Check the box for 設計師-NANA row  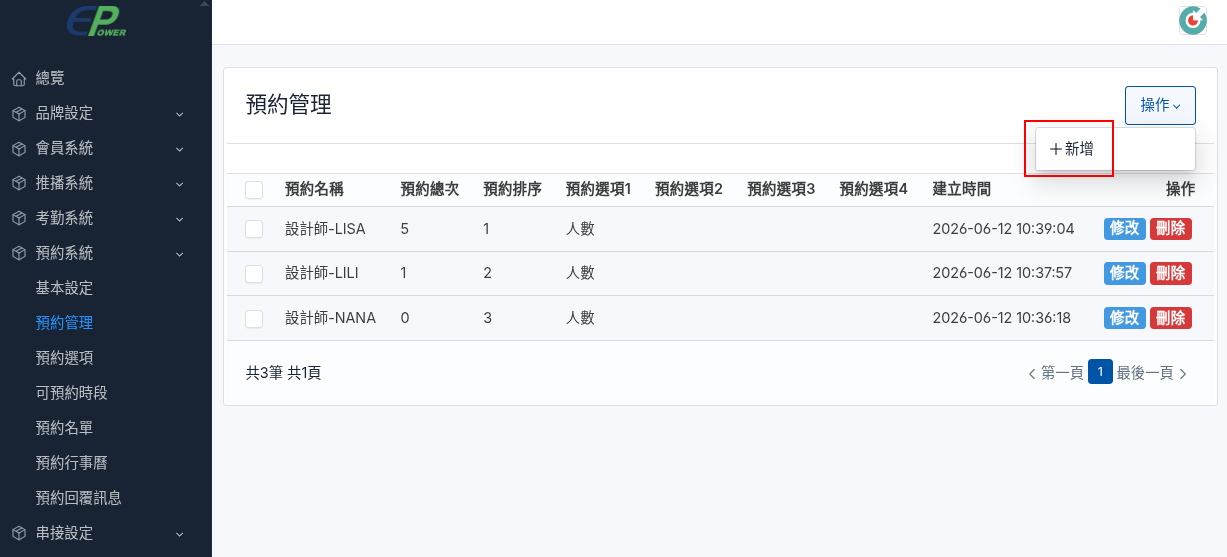coord(254,318)
